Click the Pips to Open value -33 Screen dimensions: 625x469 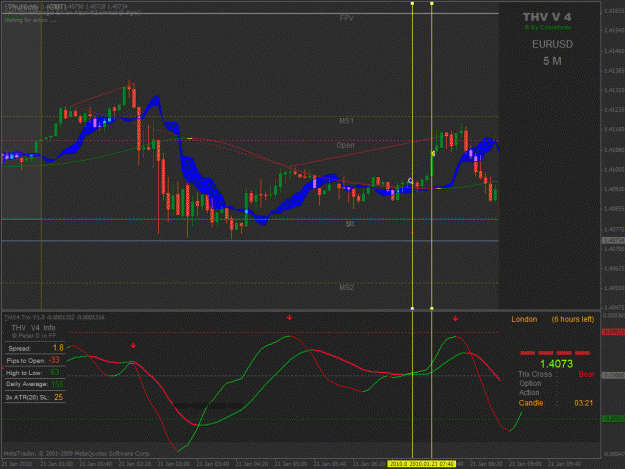point(54,360)
